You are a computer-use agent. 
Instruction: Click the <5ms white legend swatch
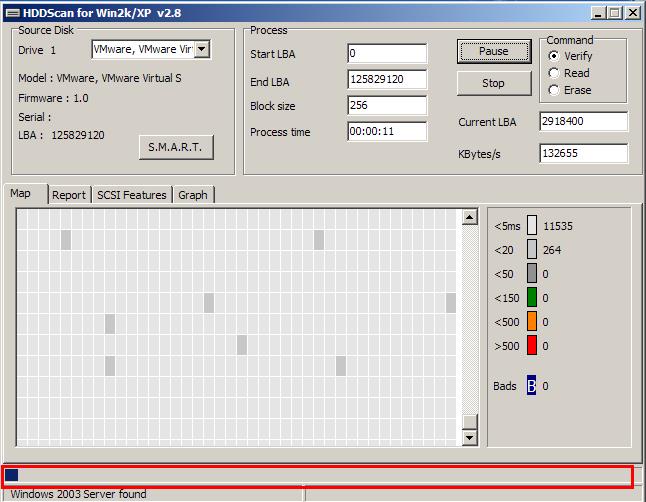click(532, 225)
